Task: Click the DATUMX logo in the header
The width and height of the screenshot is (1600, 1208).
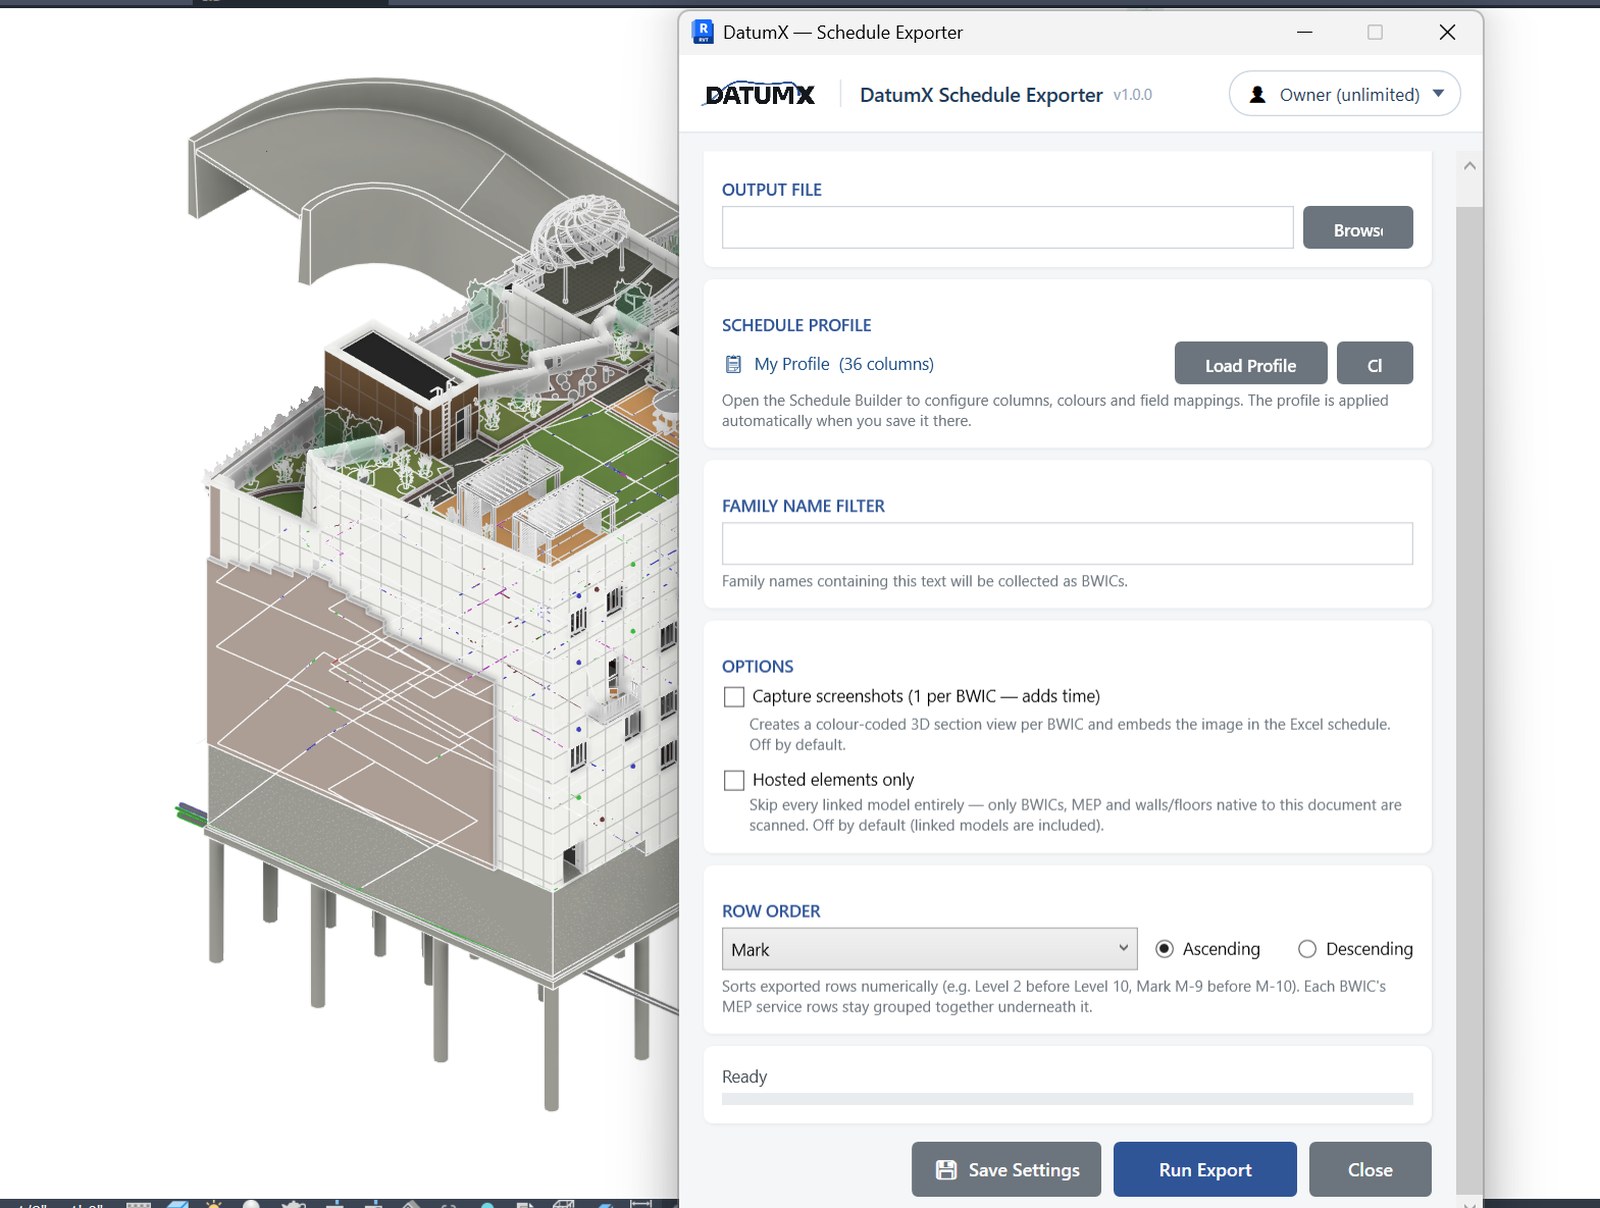Action: click(760, 94)
